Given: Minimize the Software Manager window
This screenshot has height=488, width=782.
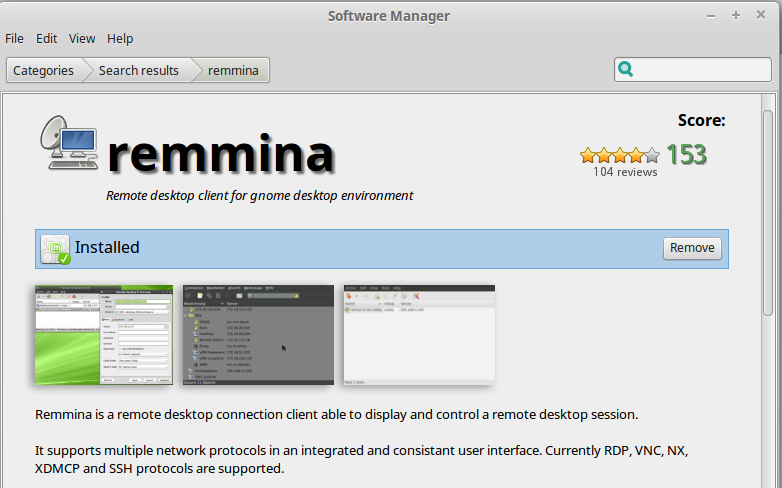Looking at the screenshot, I should pos(711,15).
